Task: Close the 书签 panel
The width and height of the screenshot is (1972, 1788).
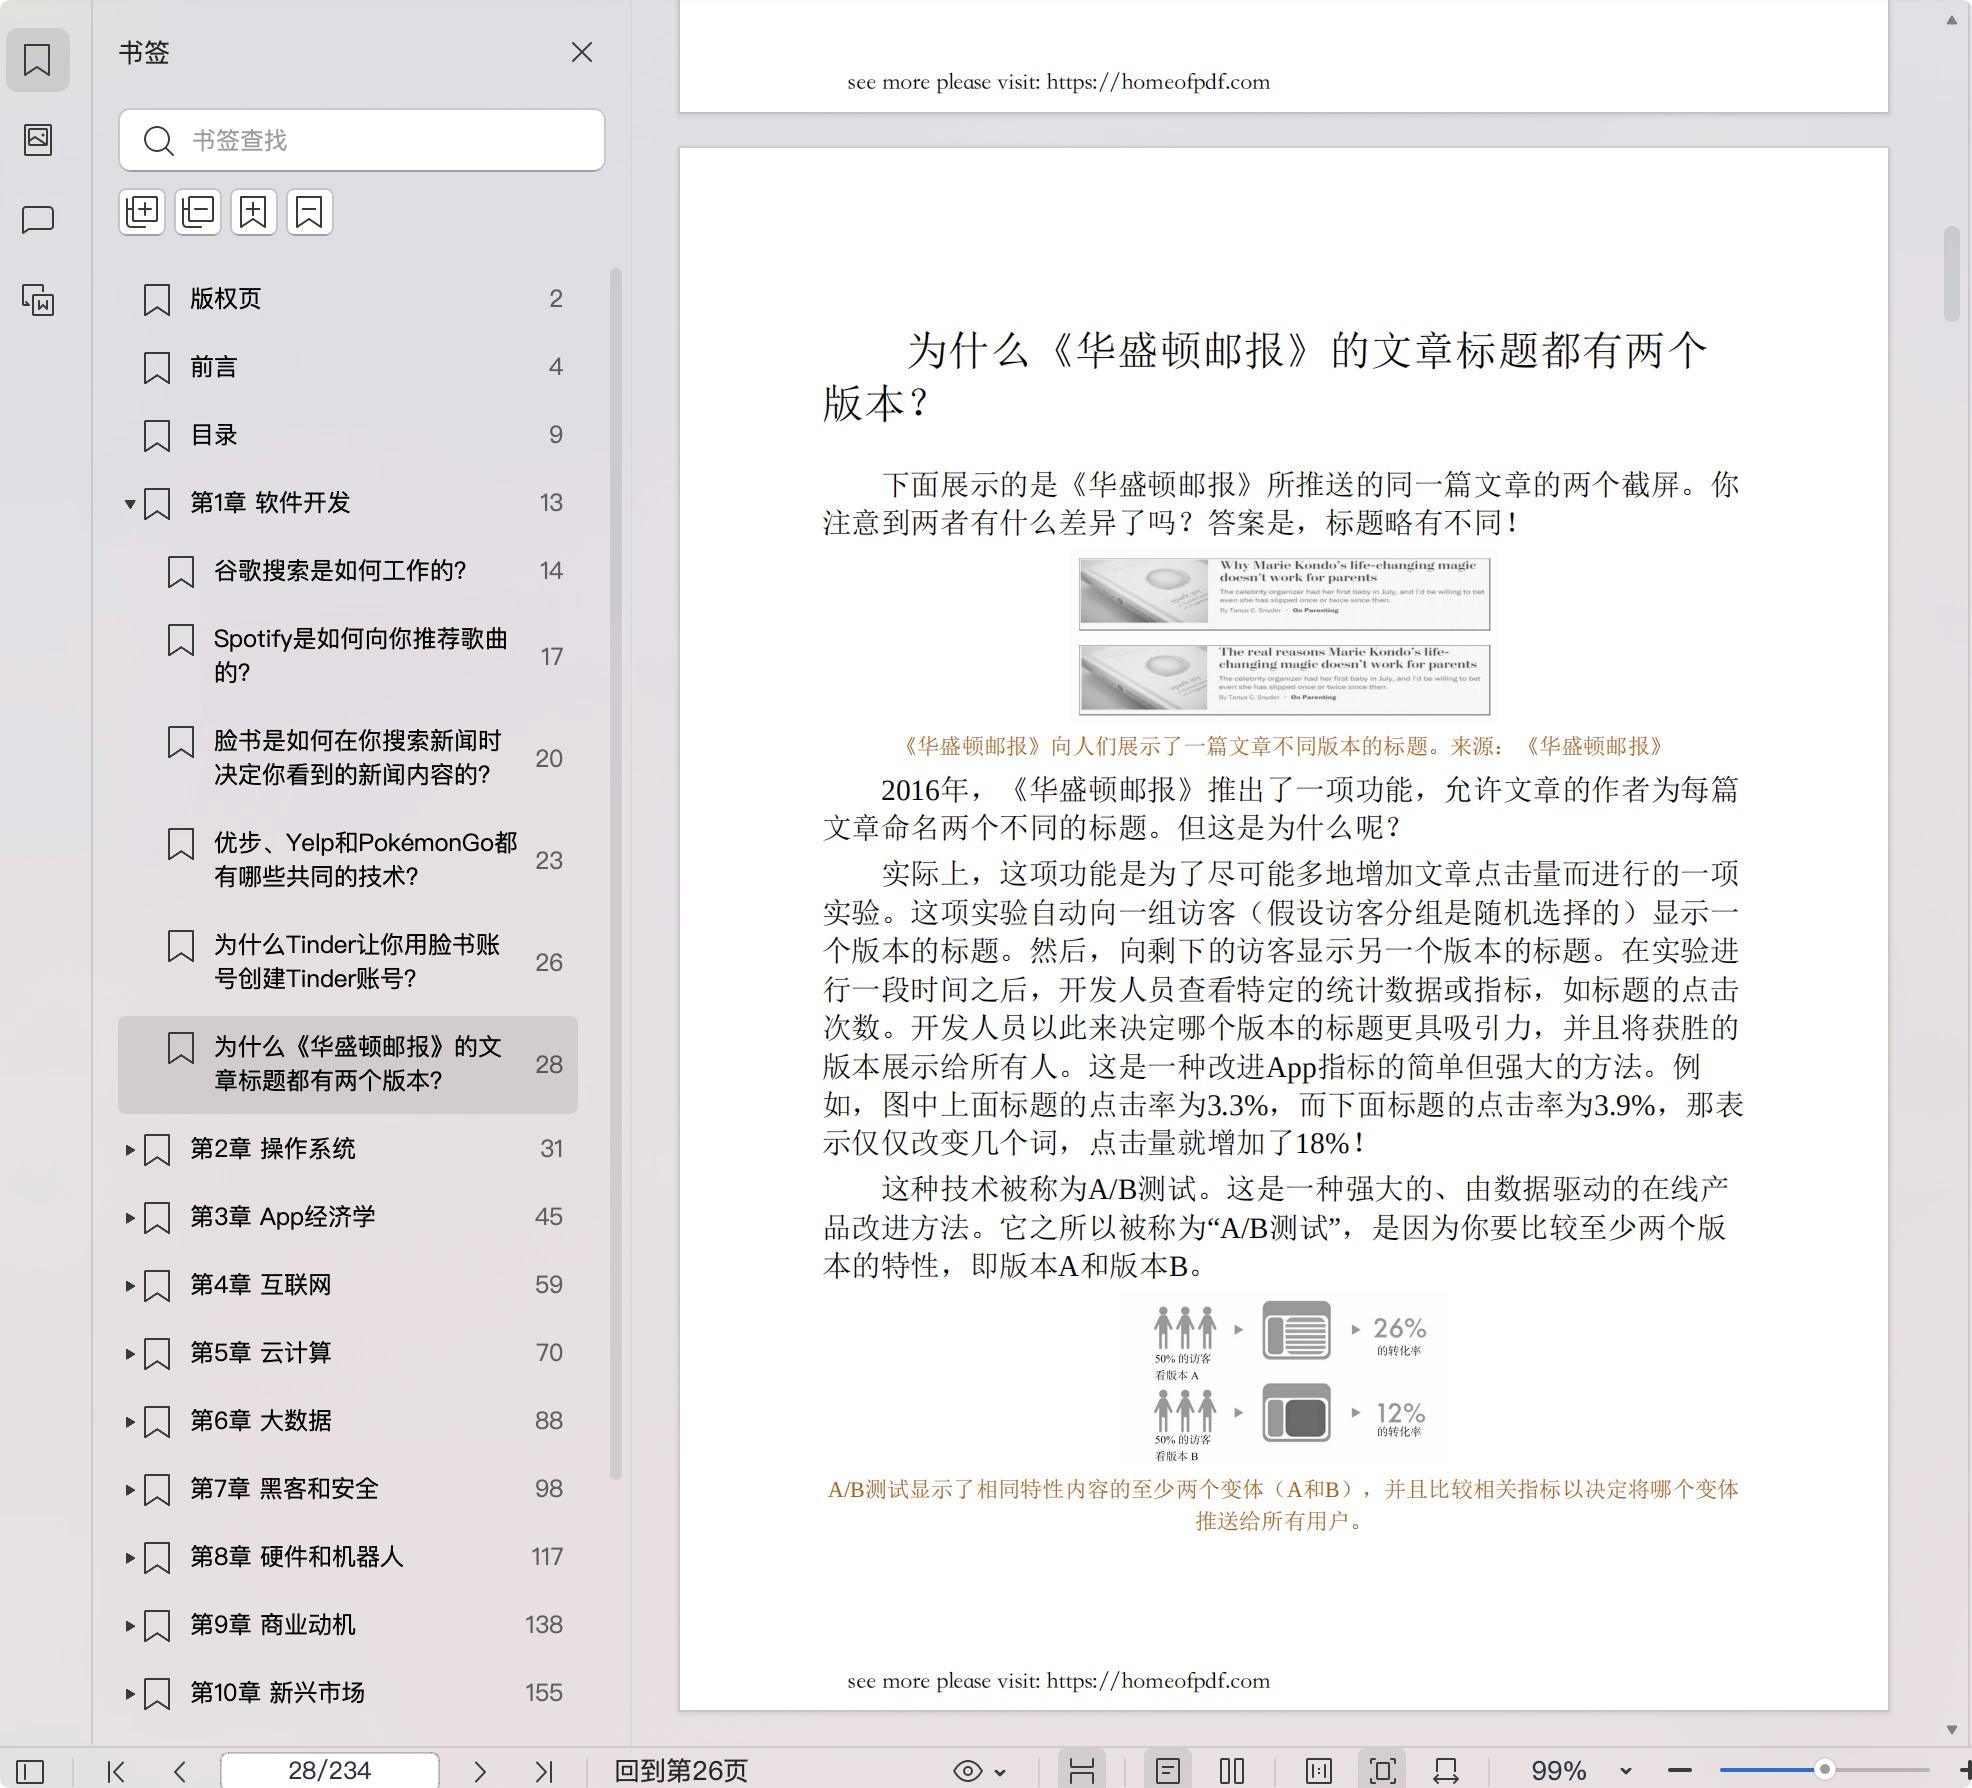Action: (581, 52)
